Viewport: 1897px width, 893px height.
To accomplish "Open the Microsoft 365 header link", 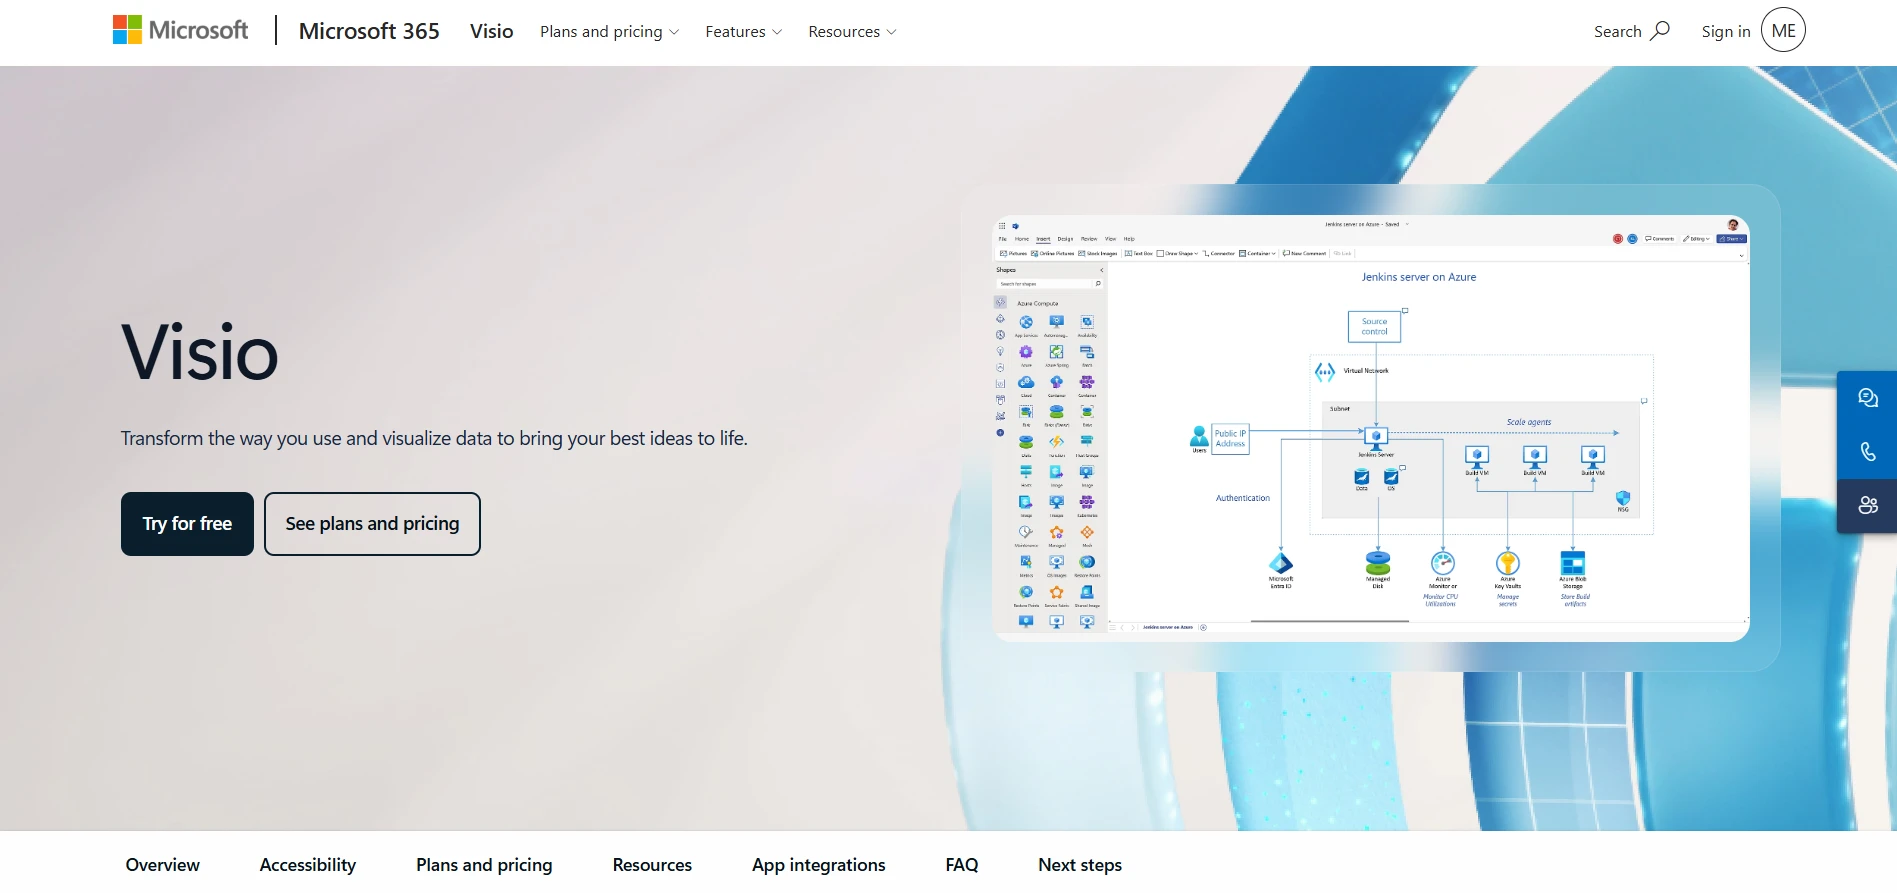I will click(x=369, y=31).
